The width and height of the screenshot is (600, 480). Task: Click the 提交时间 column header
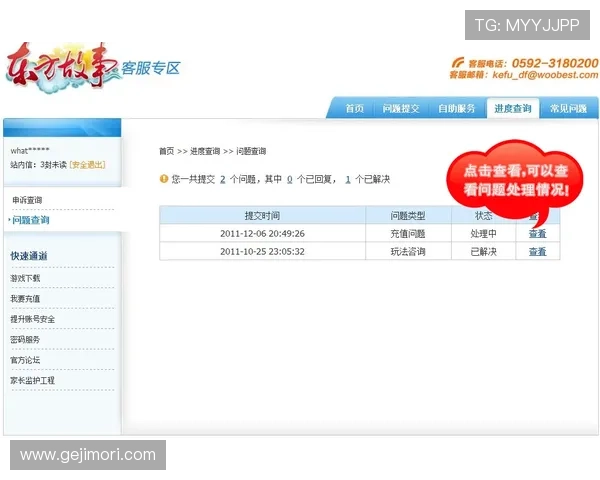[262, 216]
